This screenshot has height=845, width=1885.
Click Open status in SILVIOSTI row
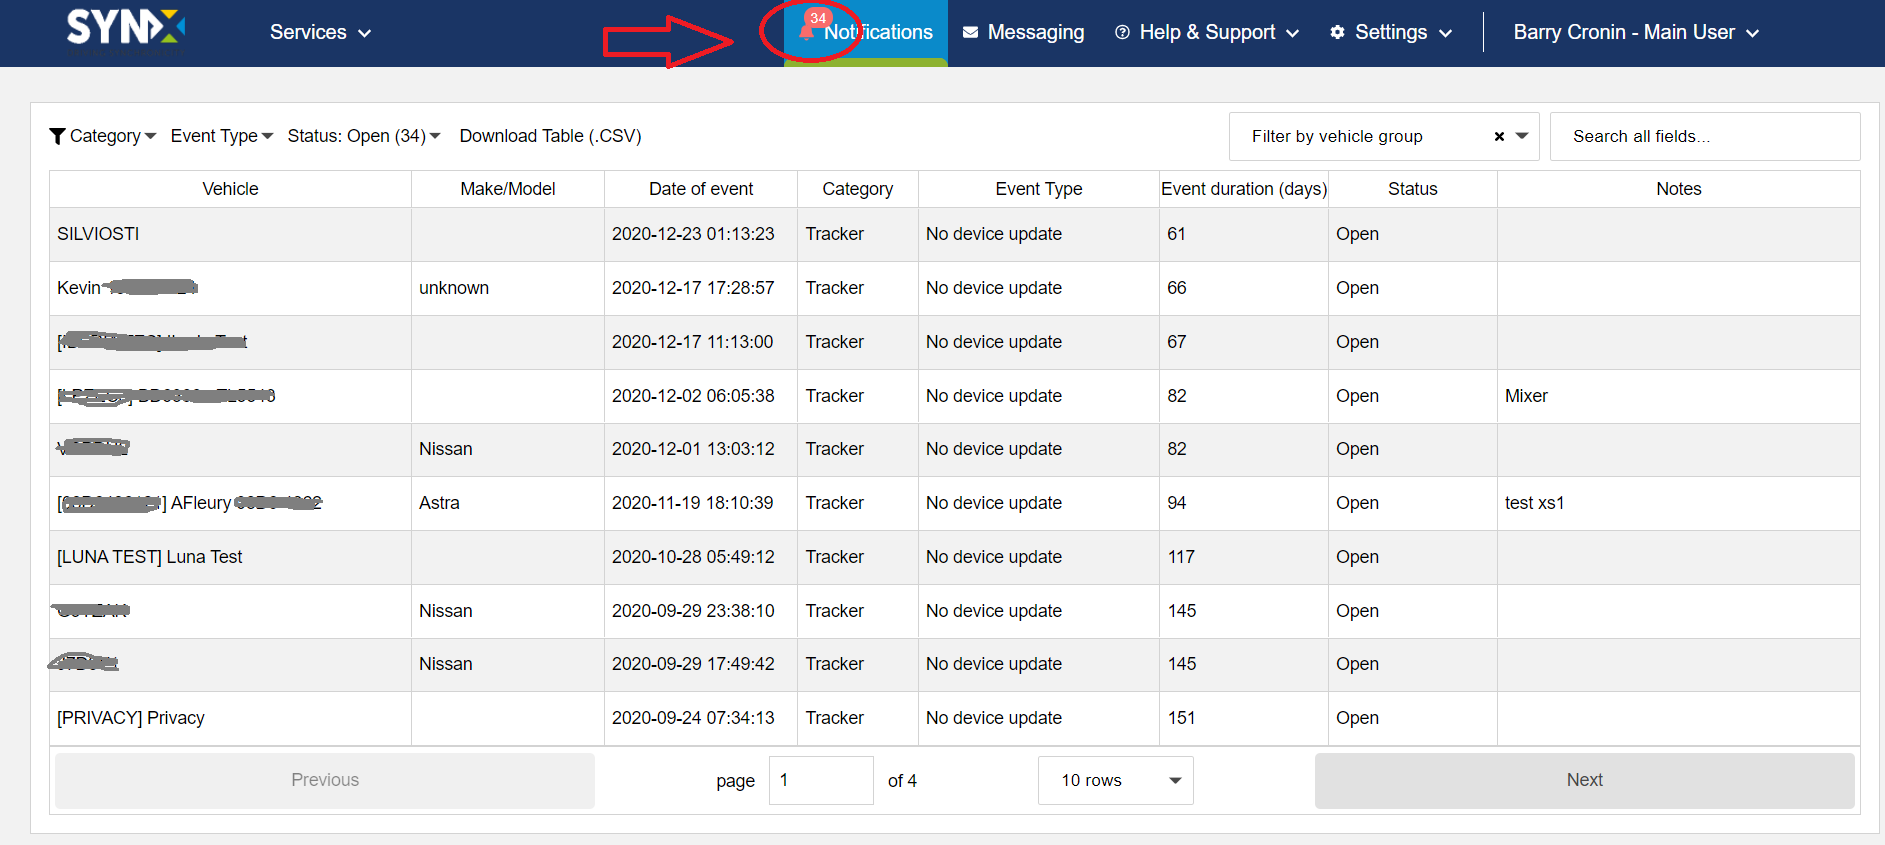[x=1357, y=234]
